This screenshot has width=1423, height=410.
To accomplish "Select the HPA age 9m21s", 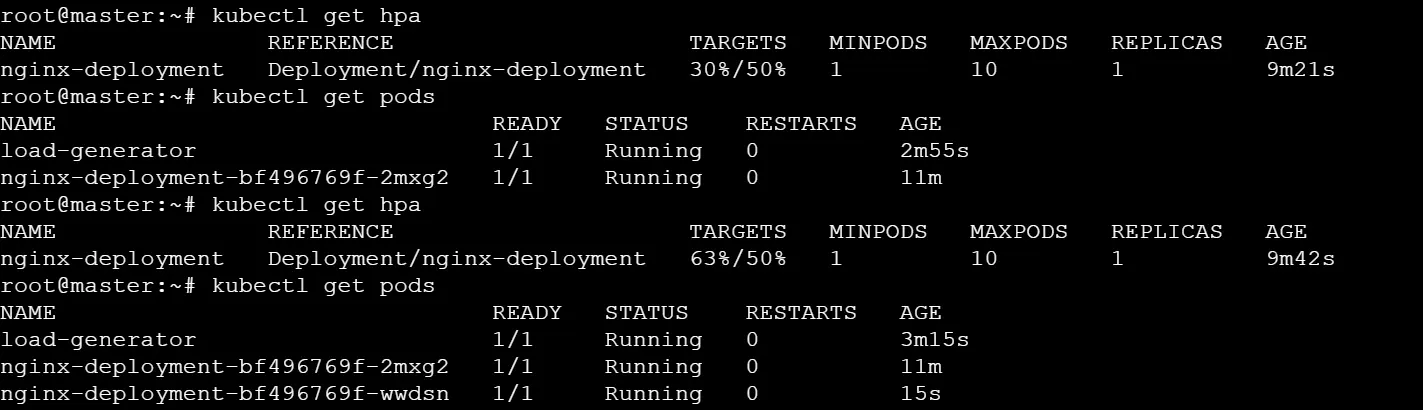I will click(1299, 70).
